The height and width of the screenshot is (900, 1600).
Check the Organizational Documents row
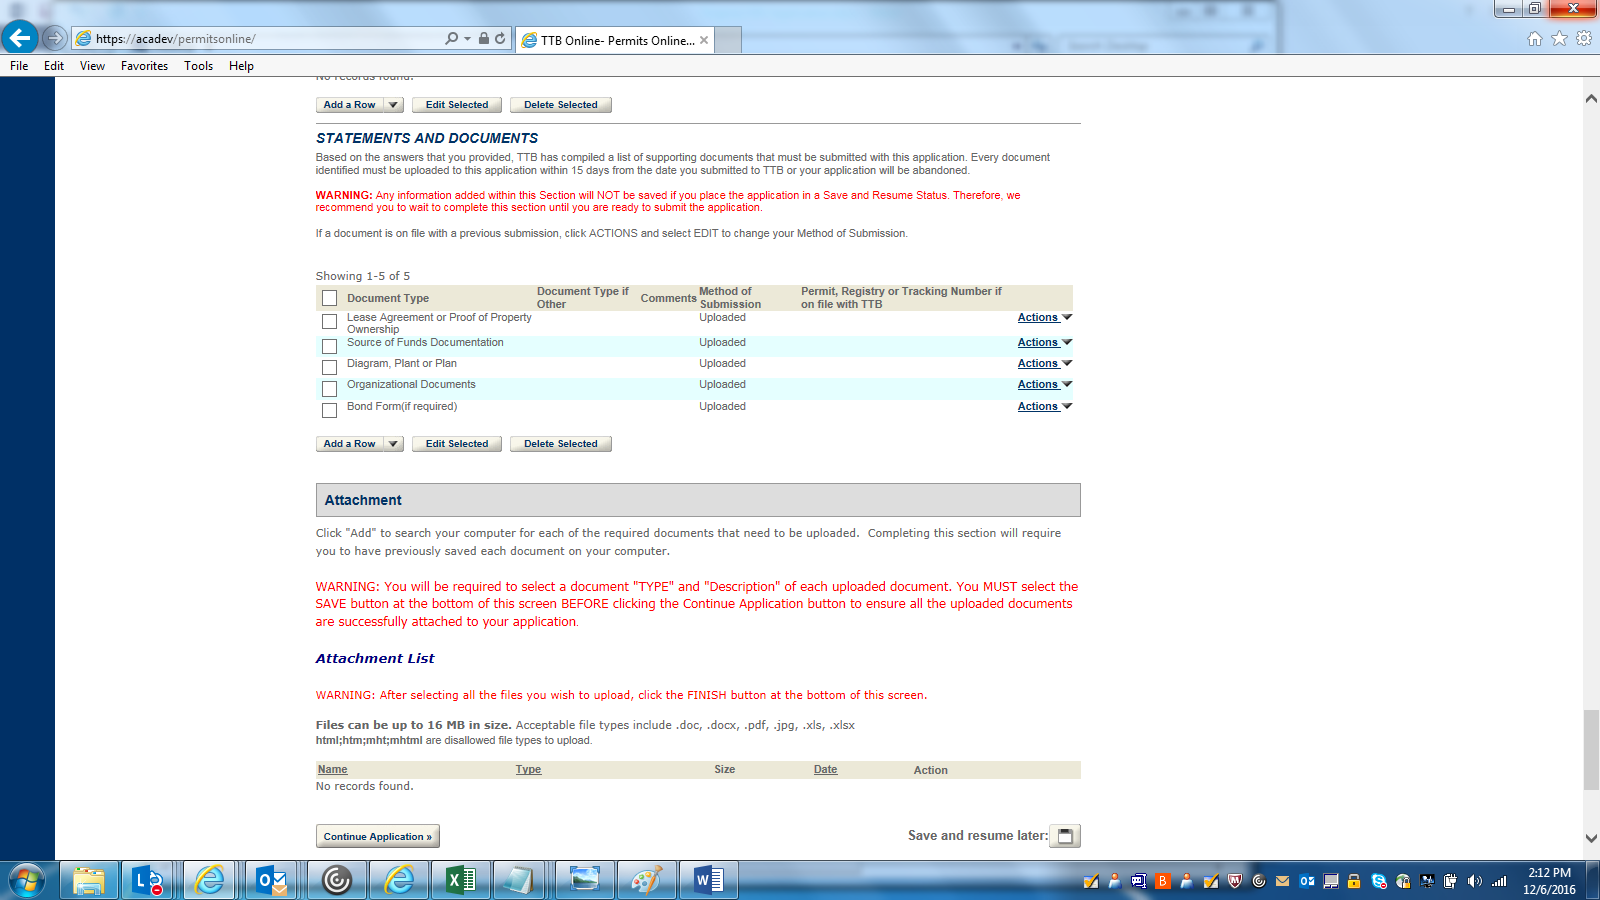coord(329,388)
